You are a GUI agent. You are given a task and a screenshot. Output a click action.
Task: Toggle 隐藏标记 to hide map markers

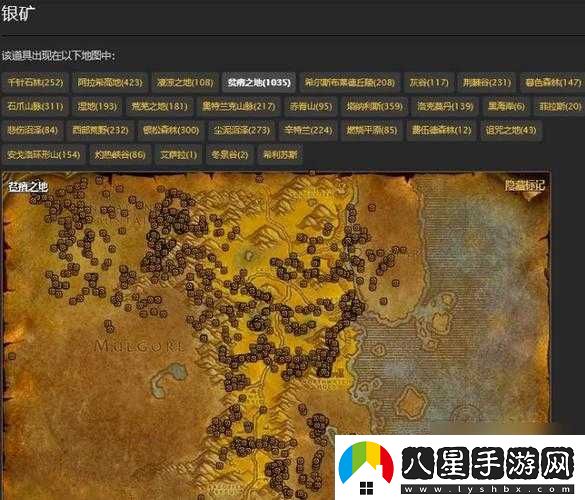[525, 185]
